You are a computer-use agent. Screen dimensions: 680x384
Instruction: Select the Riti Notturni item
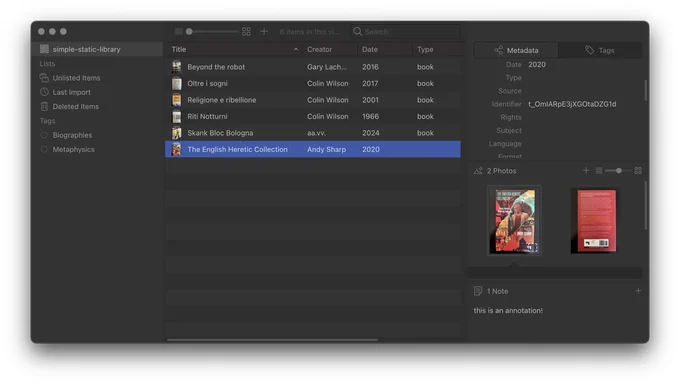click(313, 117)
